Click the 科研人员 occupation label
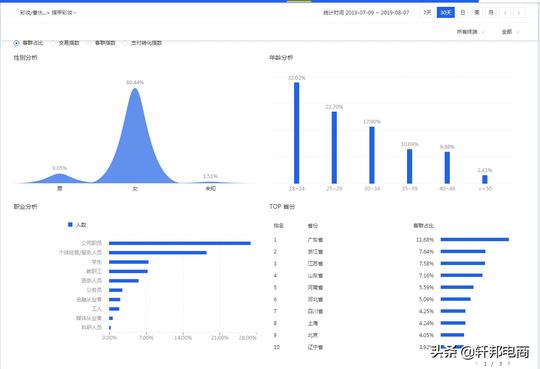Viewport: 540px width, 369px height. (x=91, y=327)
